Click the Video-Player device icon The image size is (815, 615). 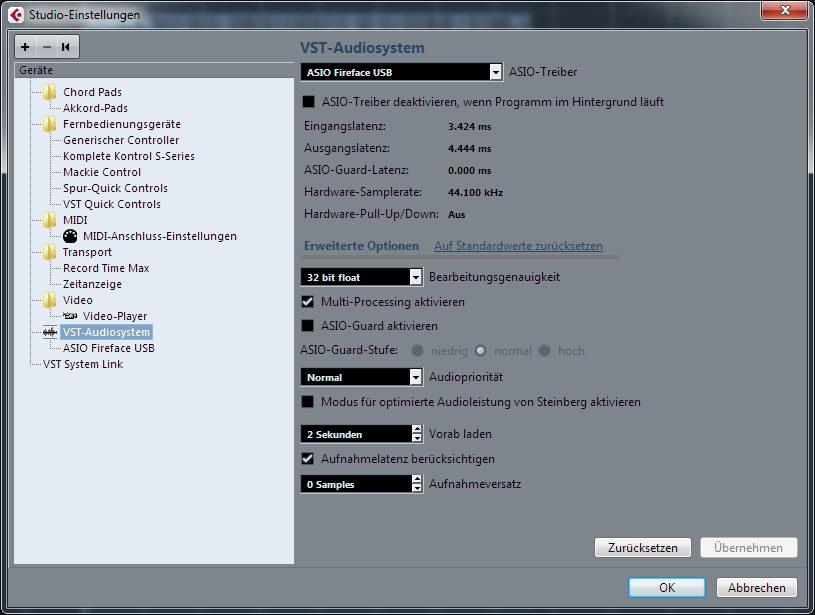[x=69, y=316]
